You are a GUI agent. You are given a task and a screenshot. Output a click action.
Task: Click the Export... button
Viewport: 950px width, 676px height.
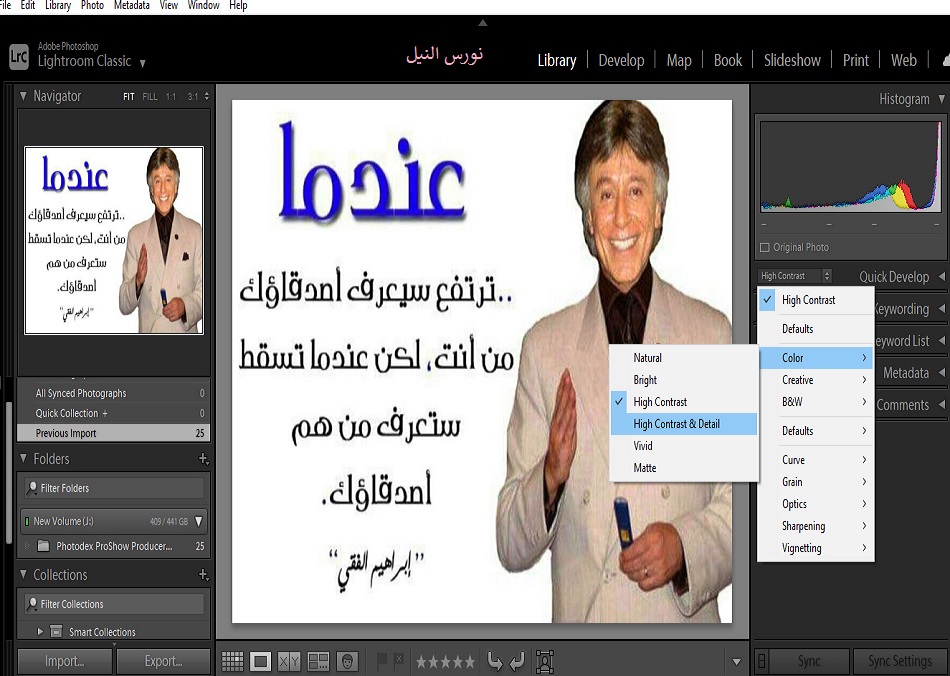[x=163, y=661]
